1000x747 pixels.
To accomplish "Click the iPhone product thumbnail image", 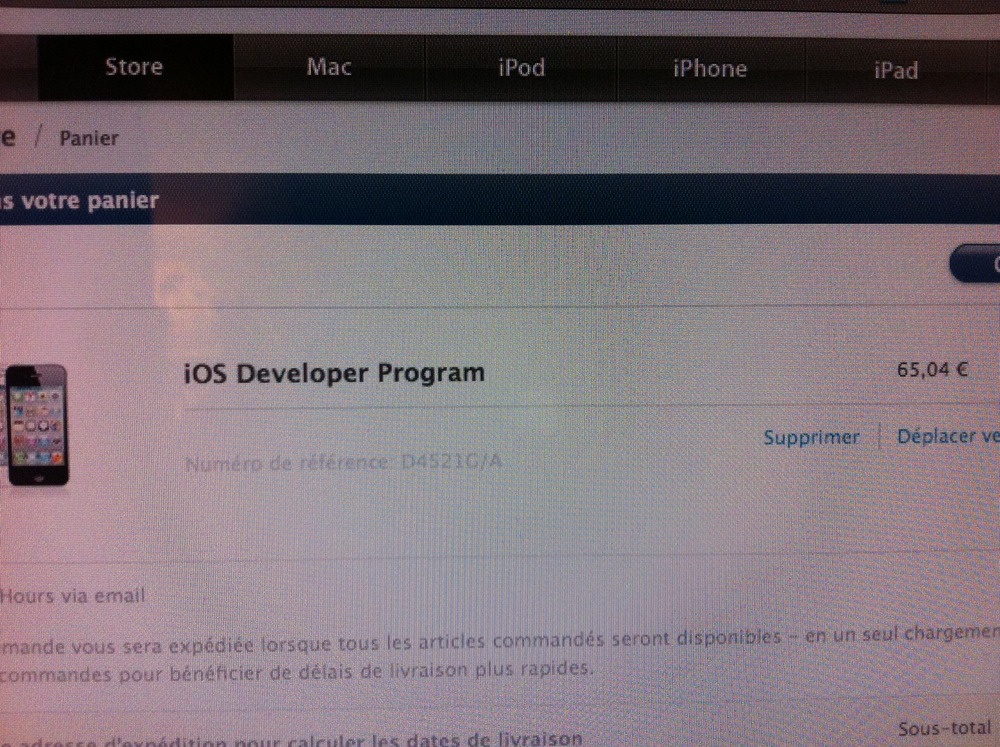I will point(37,425).
